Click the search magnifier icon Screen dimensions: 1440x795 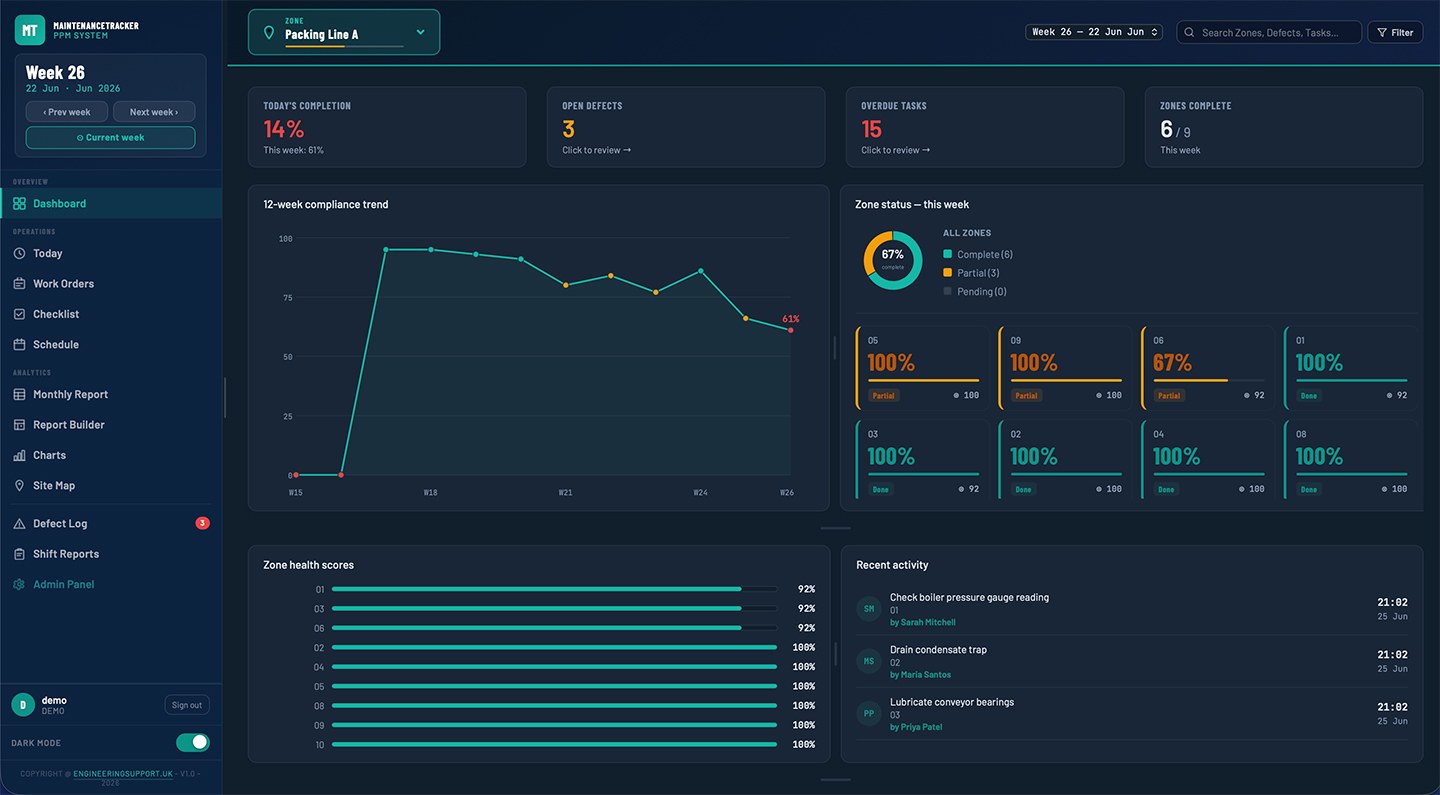coord(1190,33)
